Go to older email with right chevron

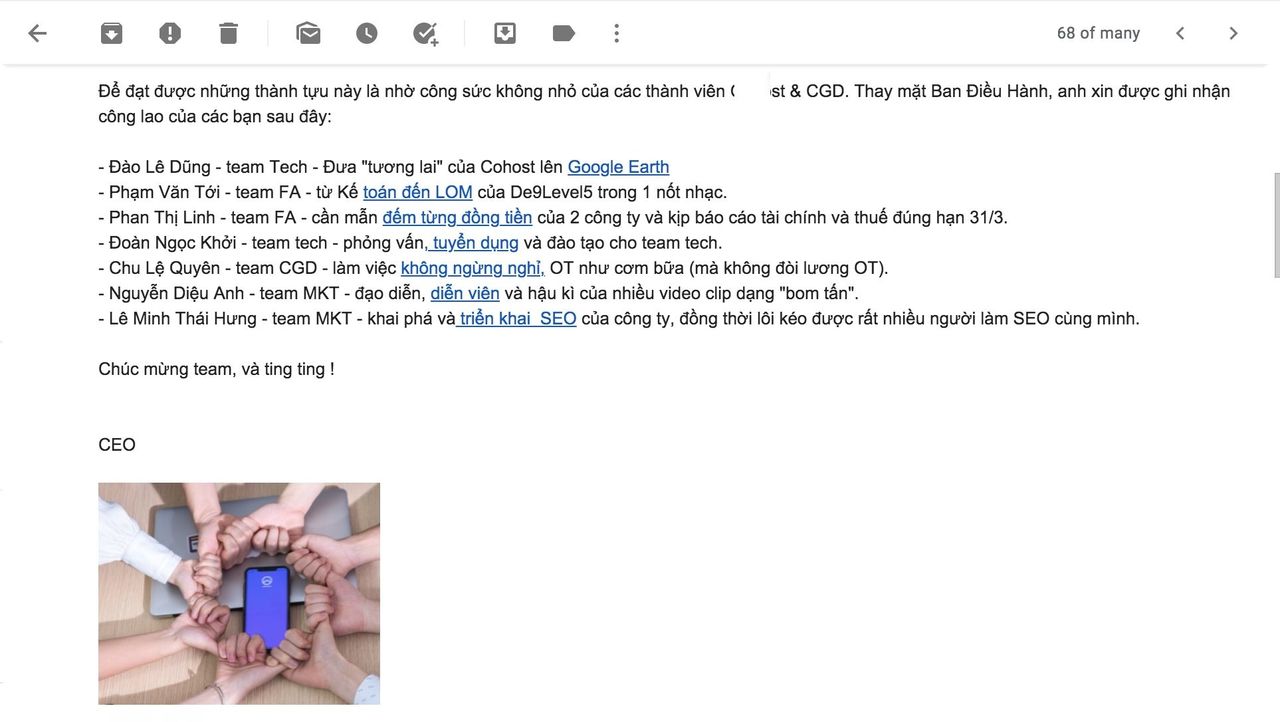pyautogui.click(x=1233, y=33)
